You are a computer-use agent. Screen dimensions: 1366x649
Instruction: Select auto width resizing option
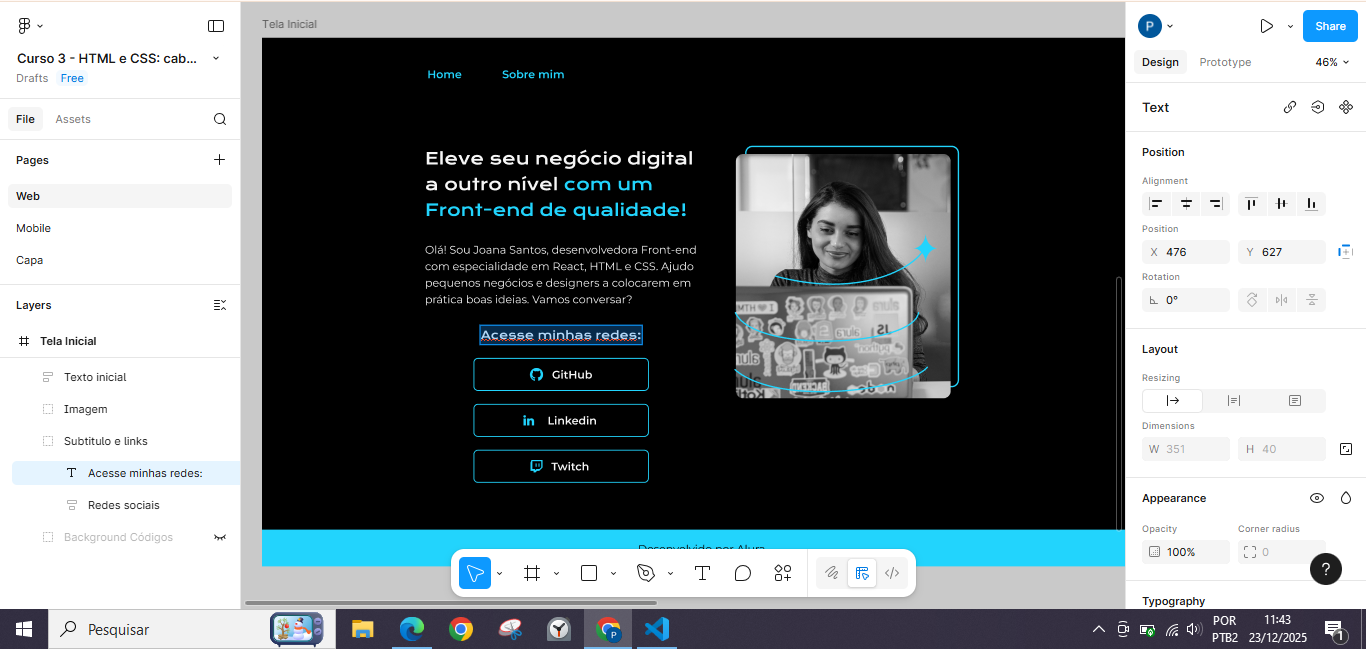click(1173, 401)
